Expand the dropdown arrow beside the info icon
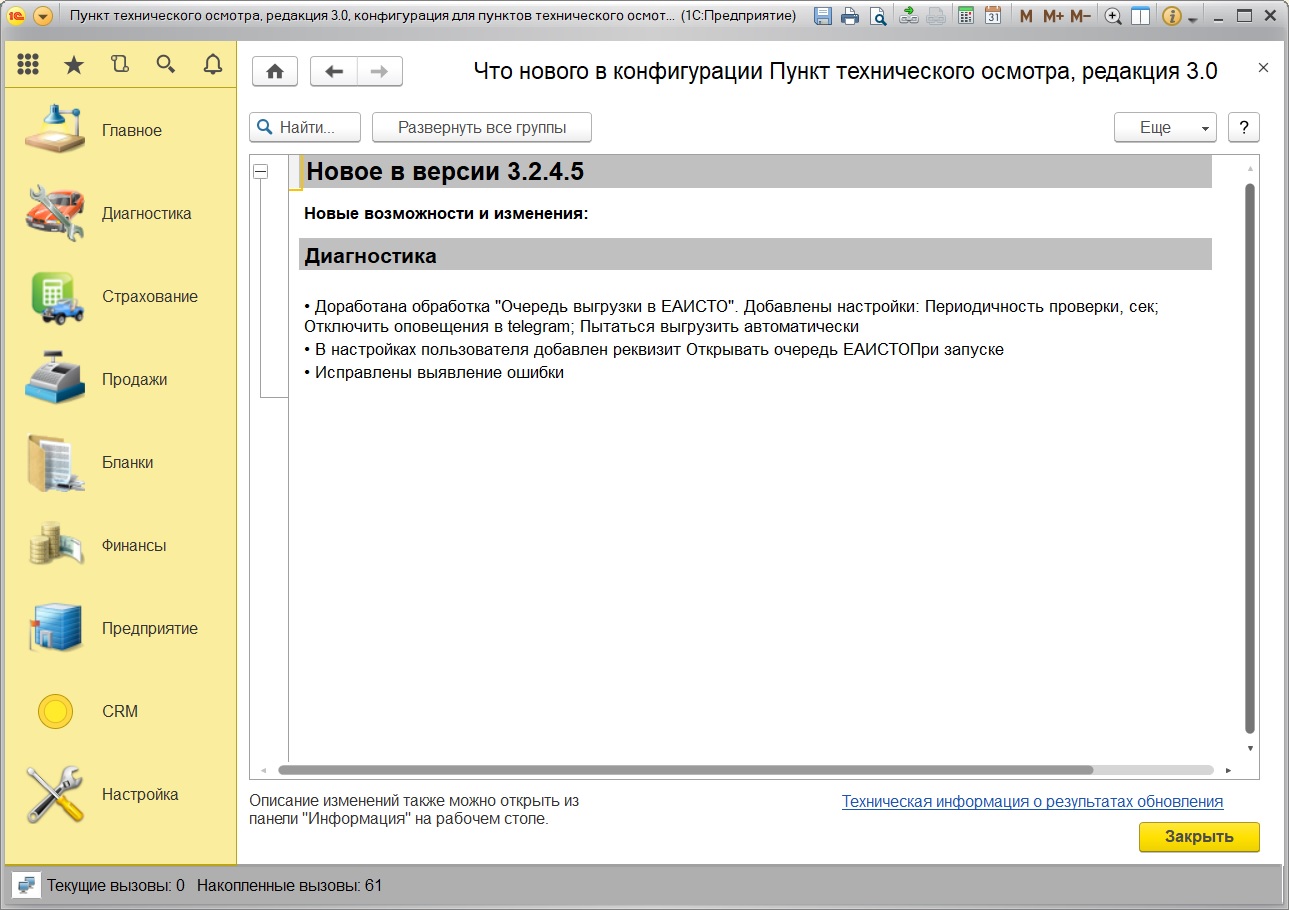This screenshot has height=910, width=1289. (1193, 18)
